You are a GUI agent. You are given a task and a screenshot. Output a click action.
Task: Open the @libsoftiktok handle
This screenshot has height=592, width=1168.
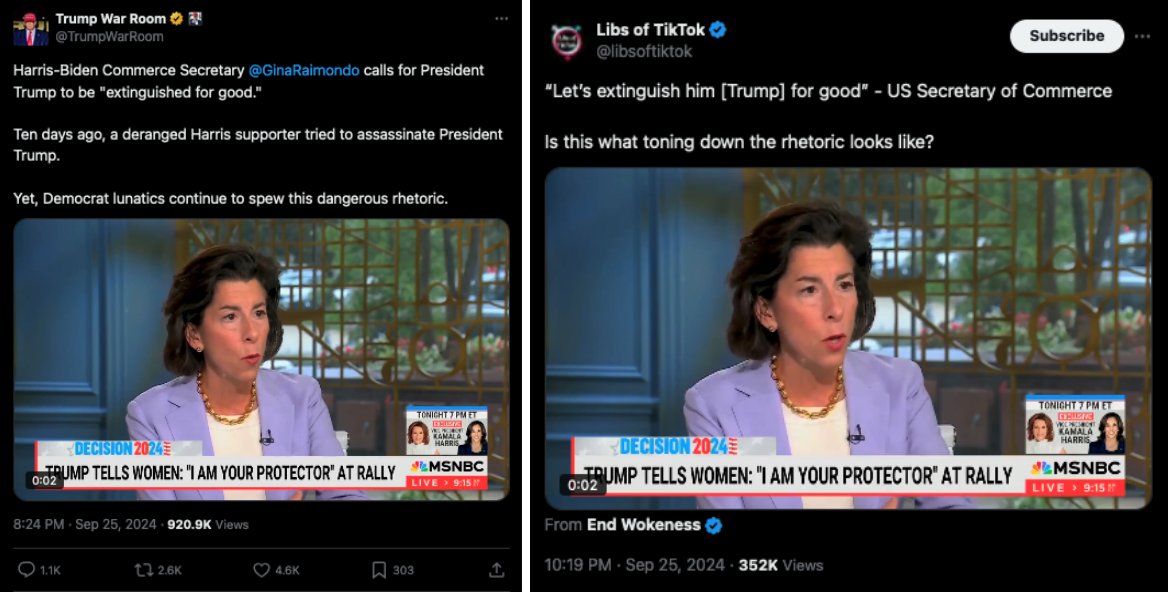pos(644,51)
